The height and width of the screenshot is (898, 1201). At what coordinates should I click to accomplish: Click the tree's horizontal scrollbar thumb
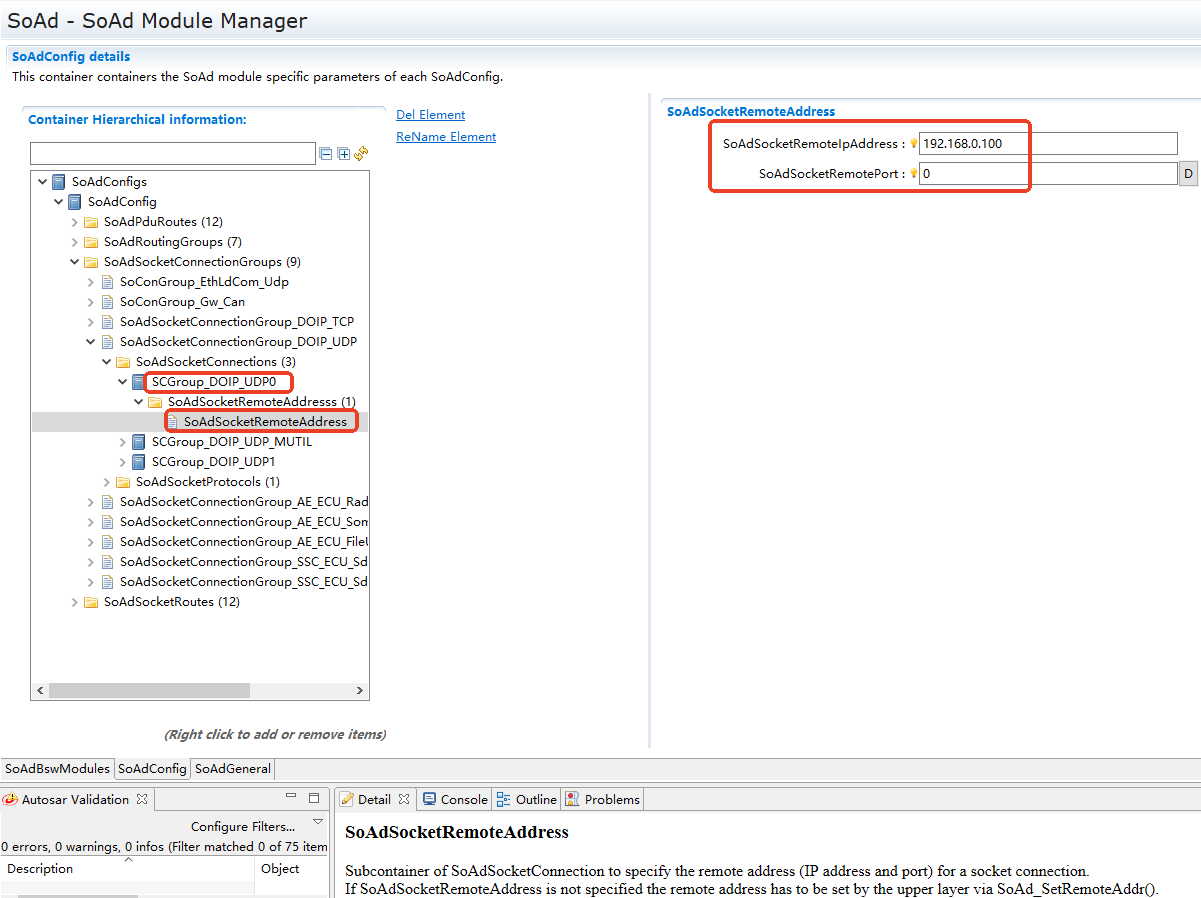[x=149, y=691]
